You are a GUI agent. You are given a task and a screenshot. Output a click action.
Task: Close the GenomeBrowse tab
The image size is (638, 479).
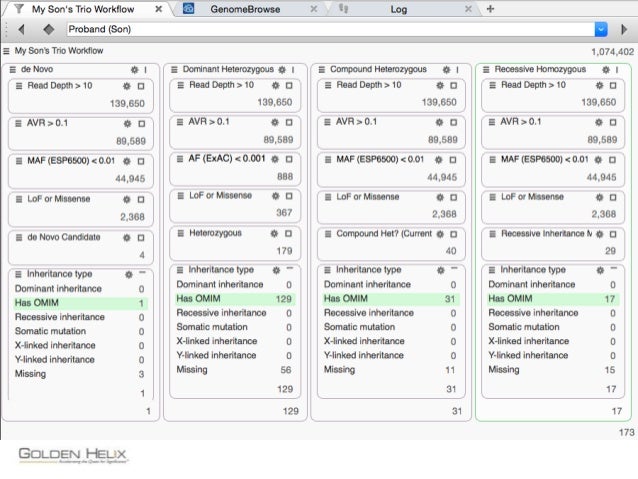pos(314,9)
